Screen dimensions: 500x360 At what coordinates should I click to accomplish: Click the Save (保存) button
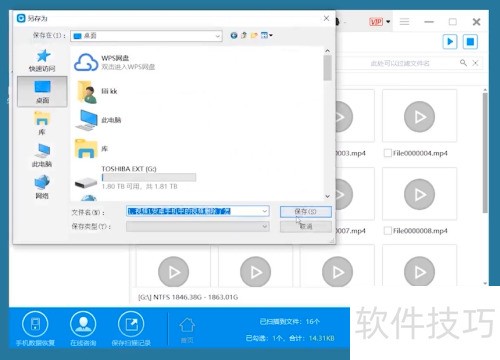point(306,212)
